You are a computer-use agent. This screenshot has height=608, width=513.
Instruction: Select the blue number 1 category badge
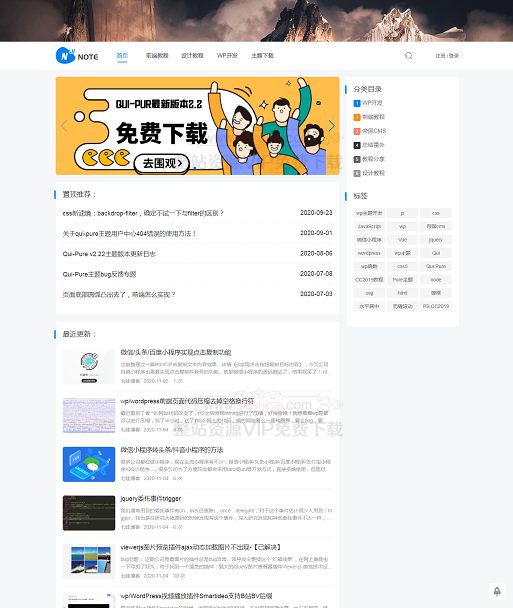[357, 103]
